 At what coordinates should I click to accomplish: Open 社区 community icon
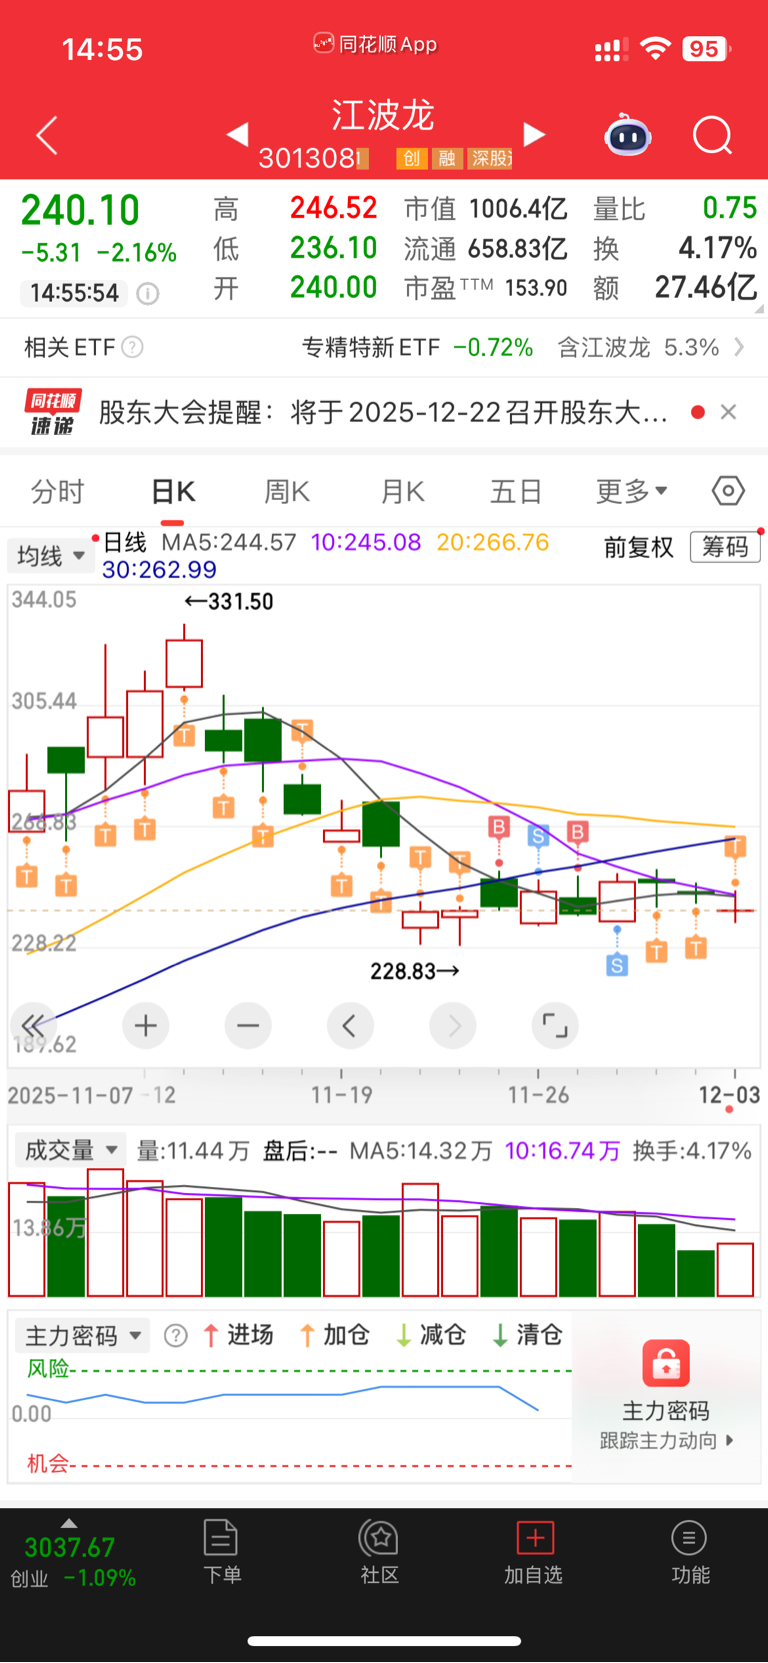(380, 1551)
